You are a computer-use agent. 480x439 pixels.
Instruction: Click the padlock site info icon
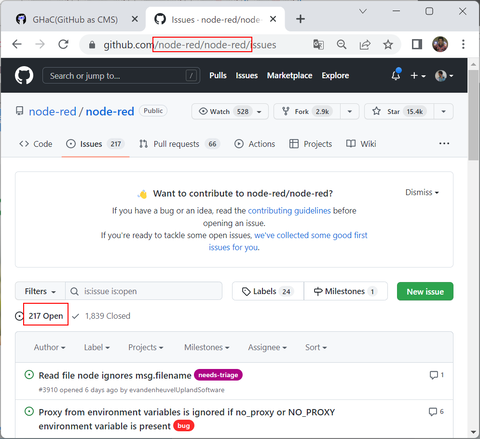coord(92,45)
